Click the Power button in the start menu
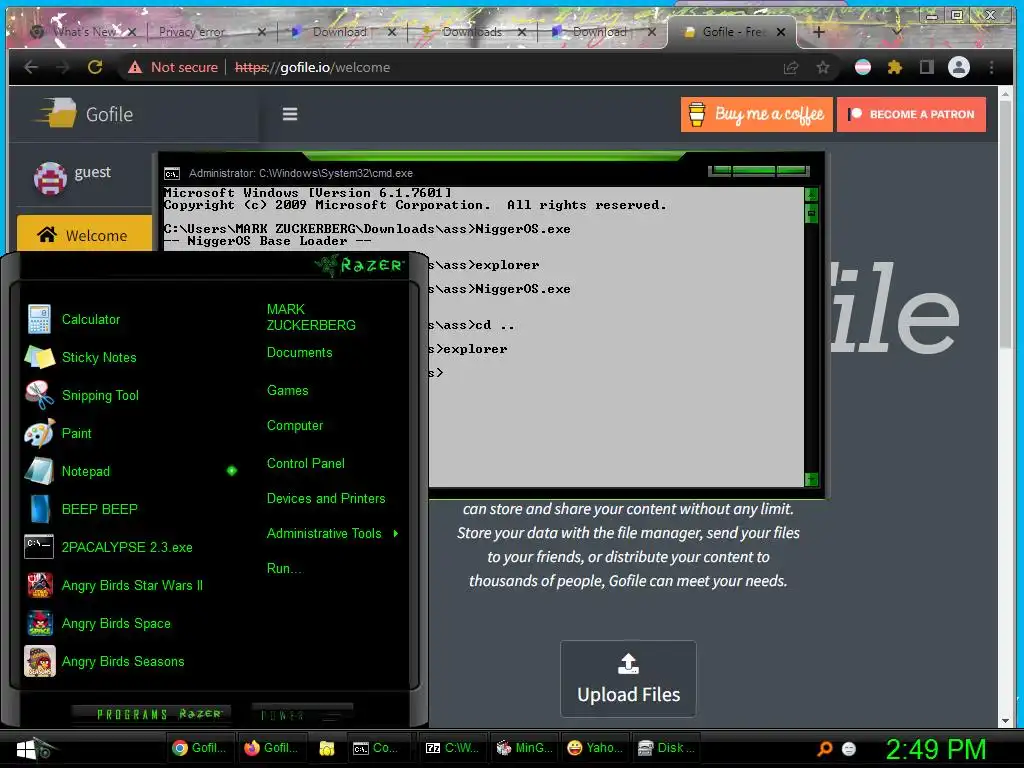This screenshot has width=1024, height=768. click(x=302, y=714)
